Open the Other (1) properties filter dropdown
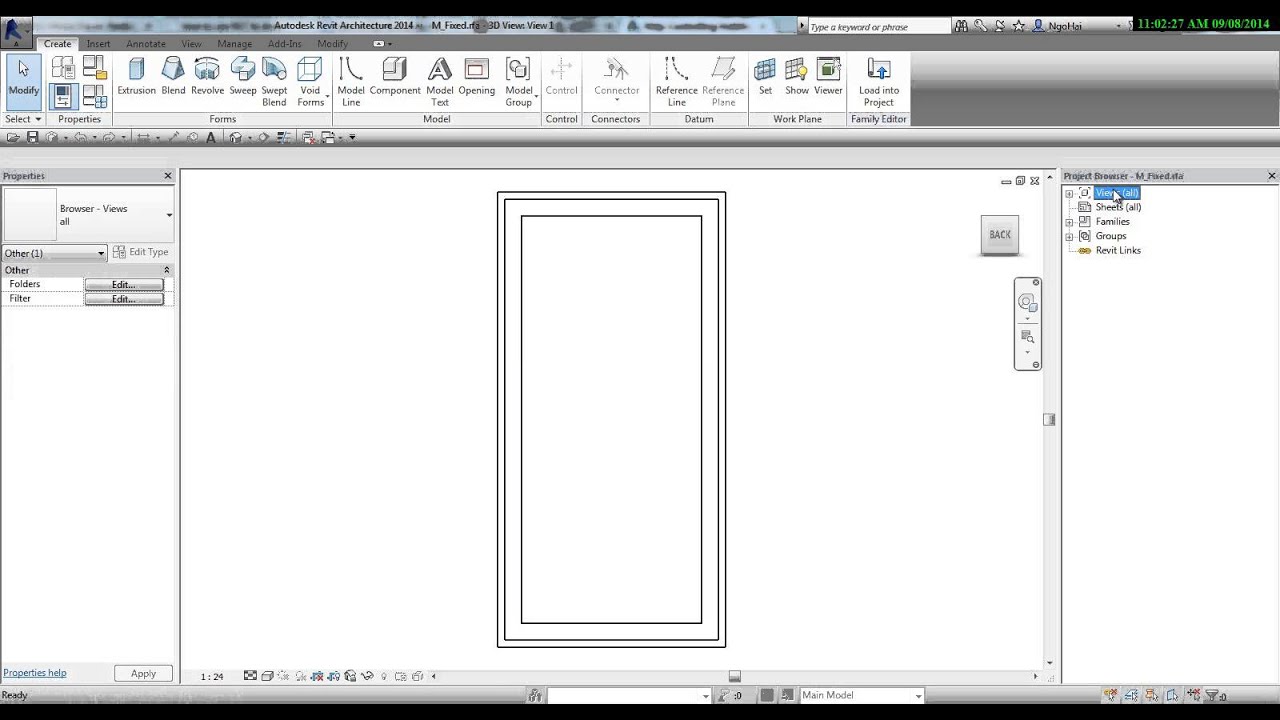 [54, 253]
